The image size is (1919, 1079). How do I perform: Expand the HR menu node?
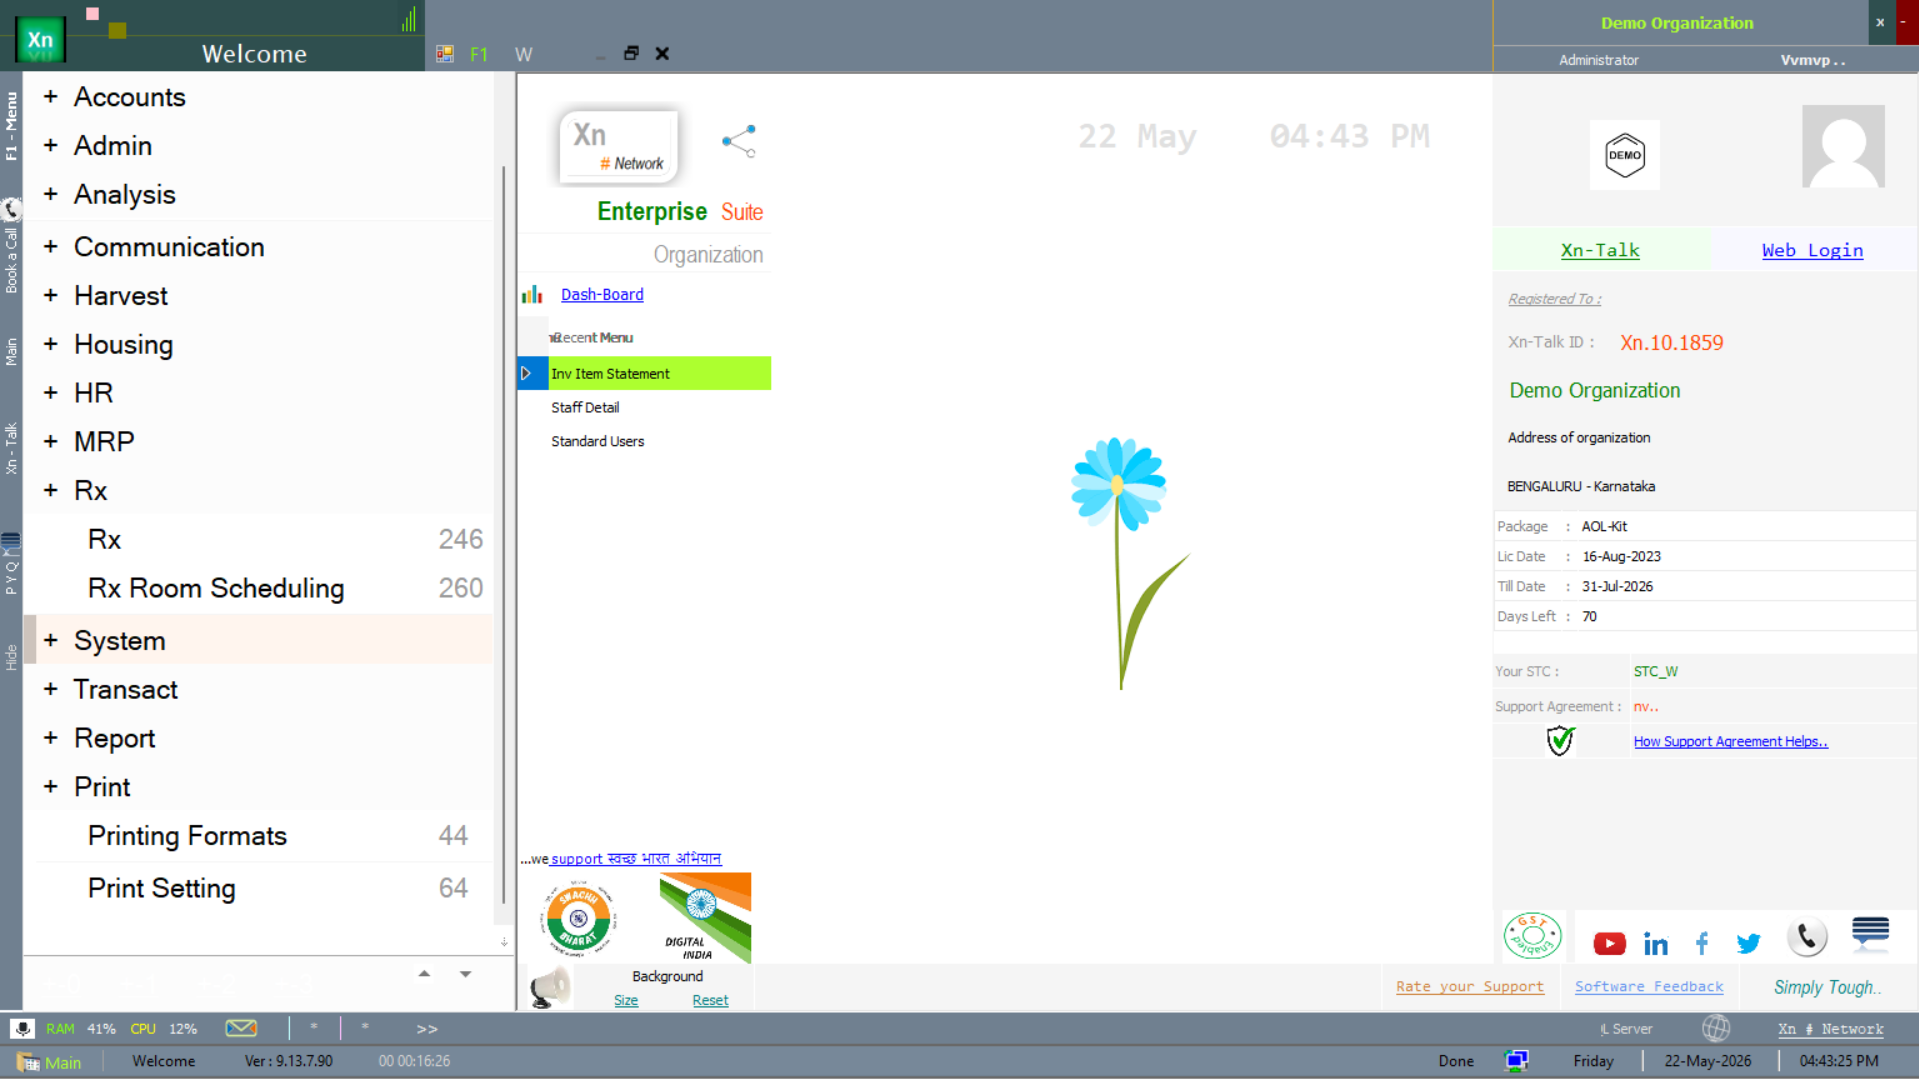(51, 393)
